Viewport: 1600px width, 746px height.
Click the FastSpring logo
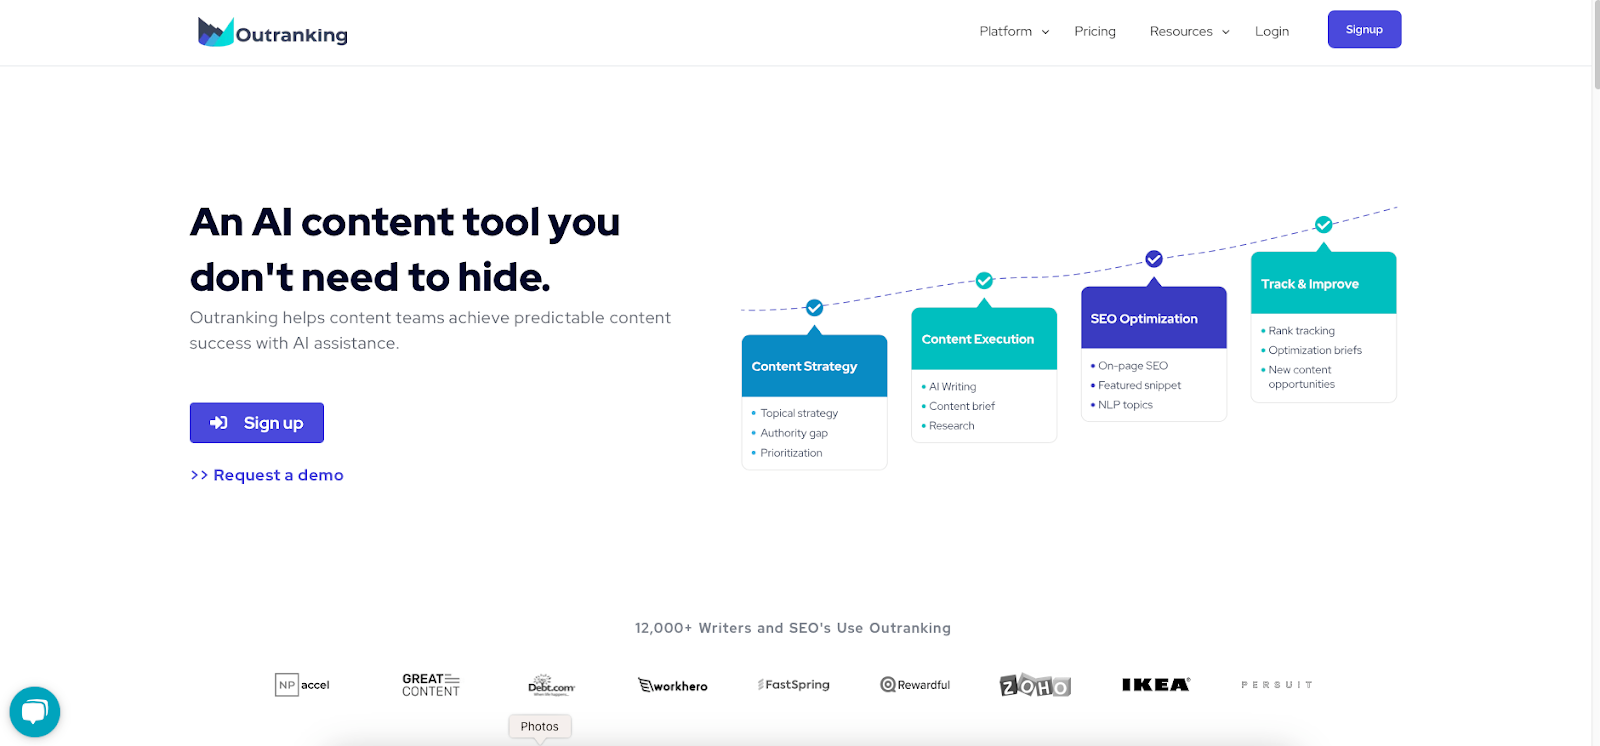[x=794, y=685]
